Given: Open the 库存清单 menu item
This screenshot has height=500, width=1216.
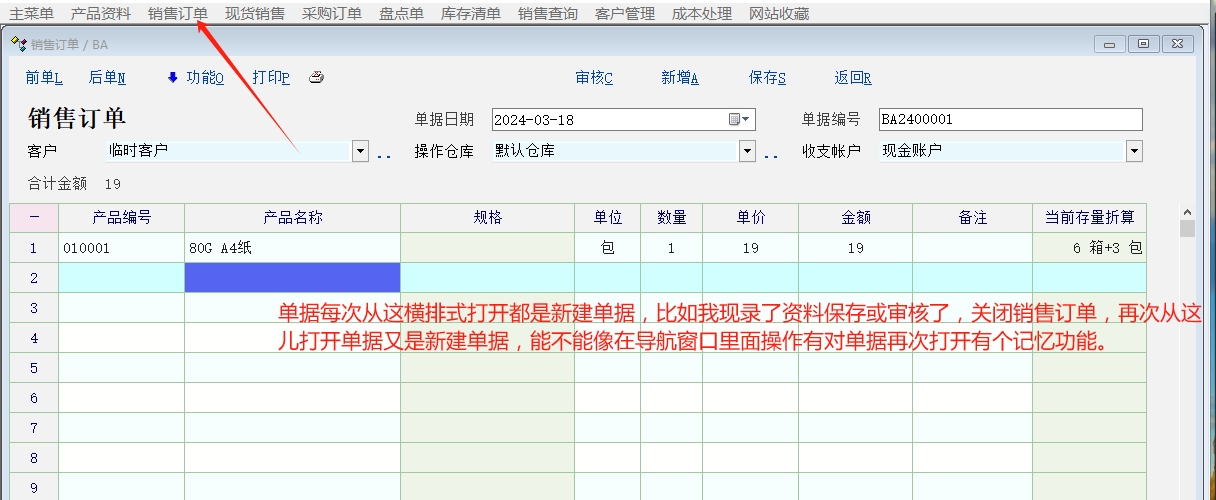Looking at the screenshot, I should (470, 14).
